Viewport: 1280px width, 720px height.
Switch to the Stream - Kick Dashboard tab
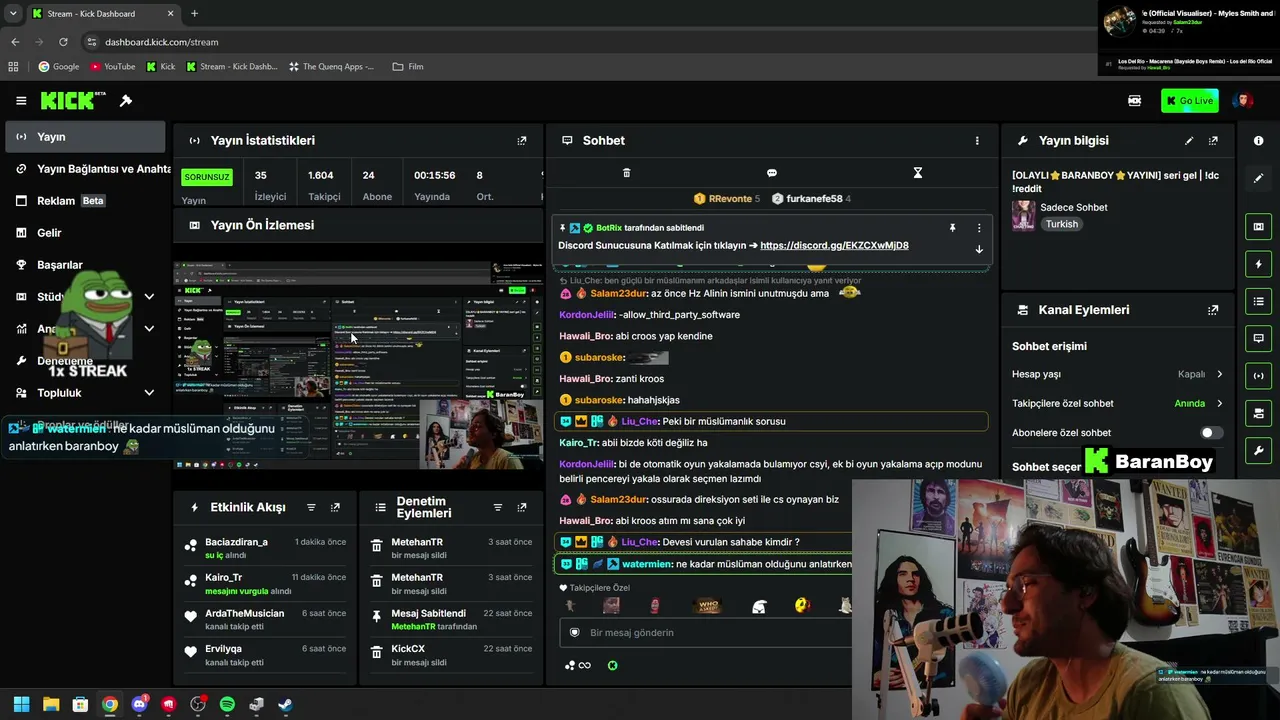tap(103, 14)
